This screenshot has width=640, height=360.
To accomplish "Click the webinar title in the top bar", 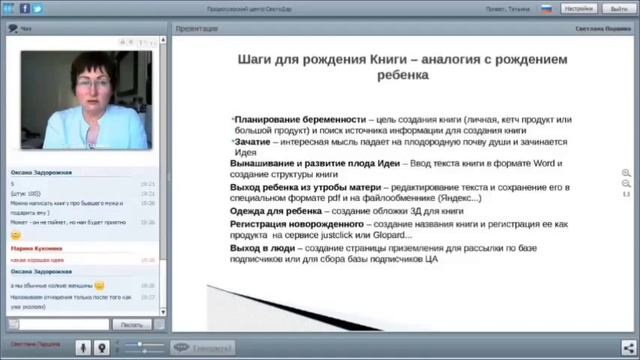I will (x=249, y=9).
